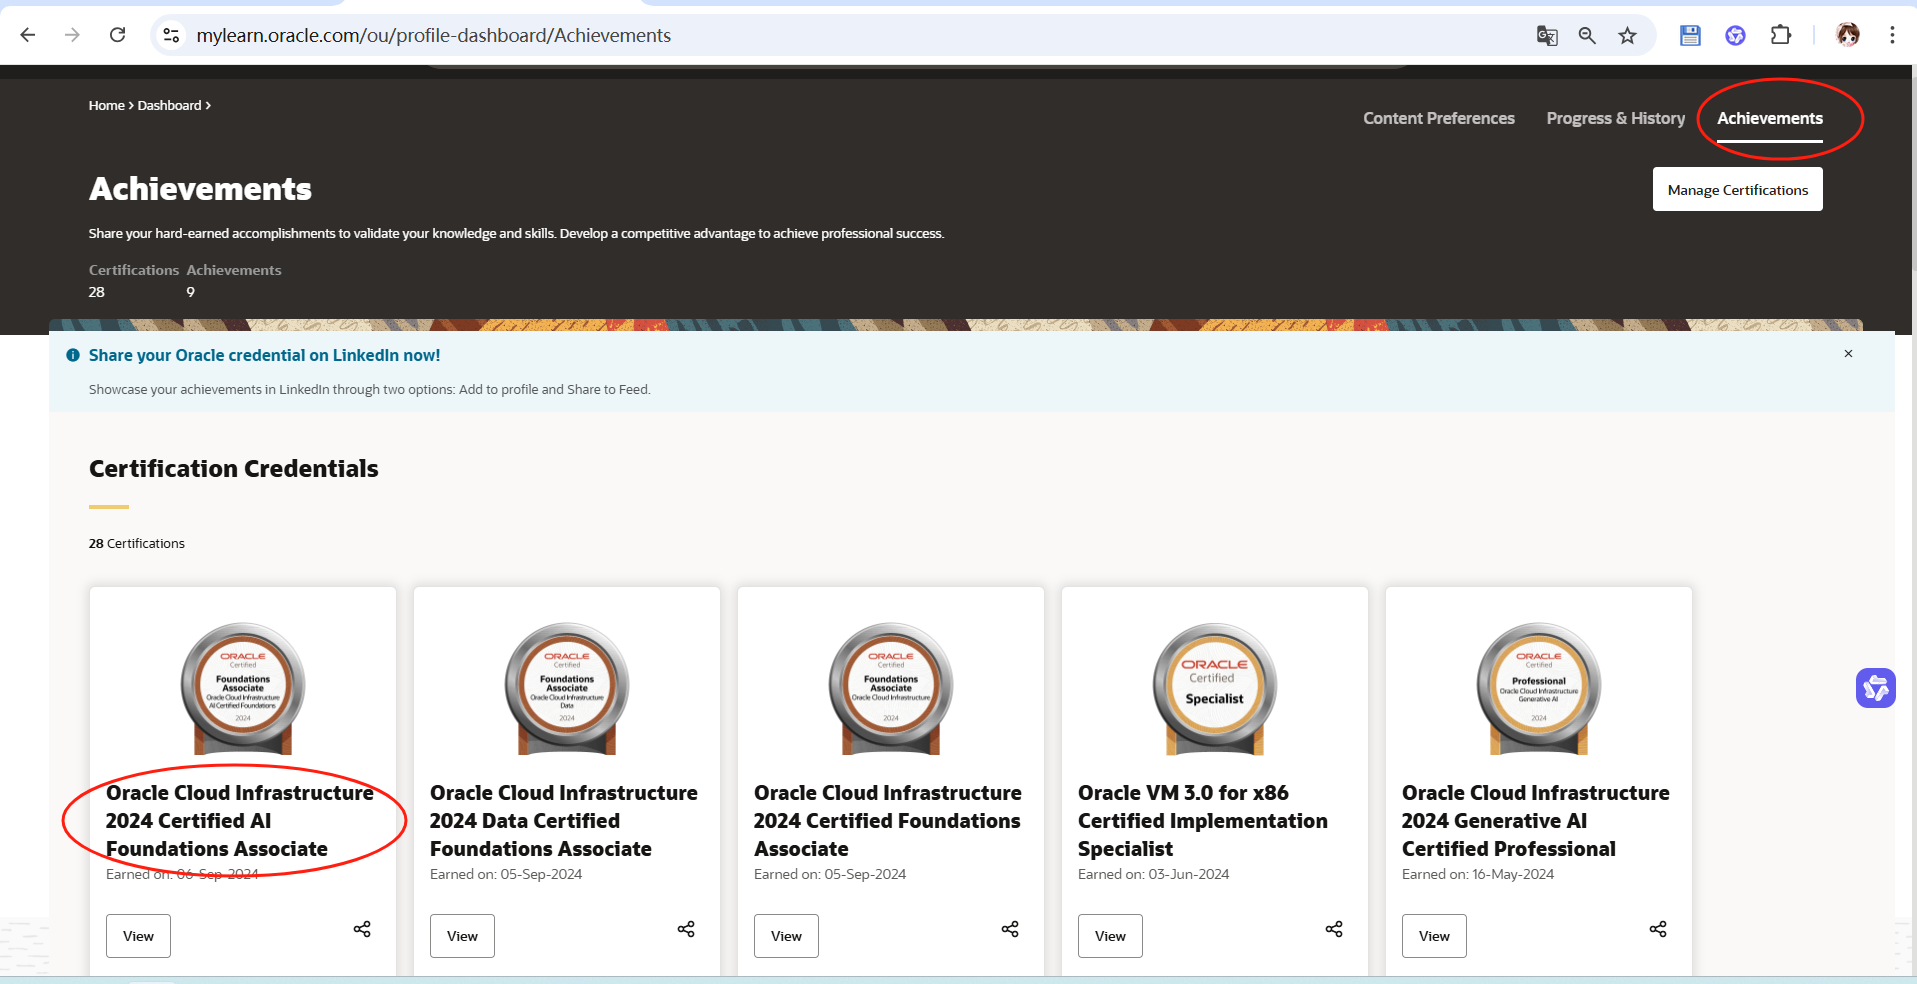This screenshot has height=984, width=1917.
Task: Select the Achievements tab
Action: [1770, 118]
